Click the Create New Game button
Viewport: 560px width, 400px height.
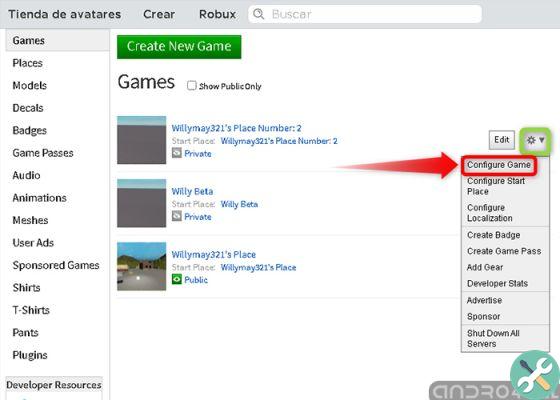pyautogui.click(x=179, y=47)
